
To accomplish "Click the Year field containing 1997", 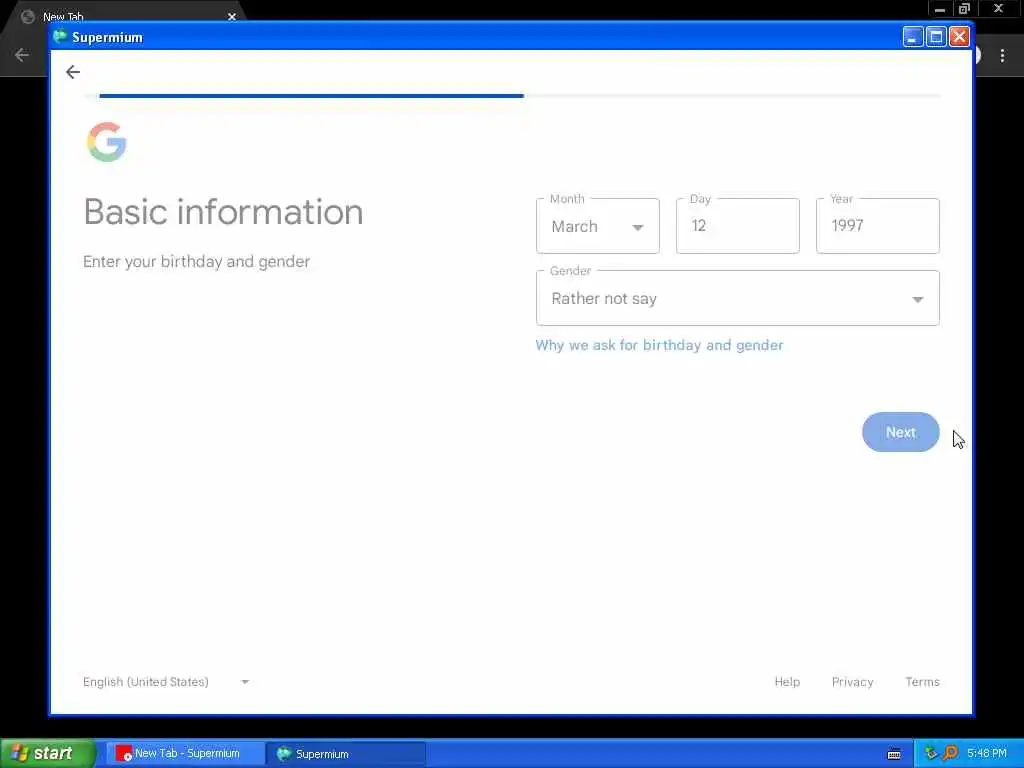I will (878, 226).
